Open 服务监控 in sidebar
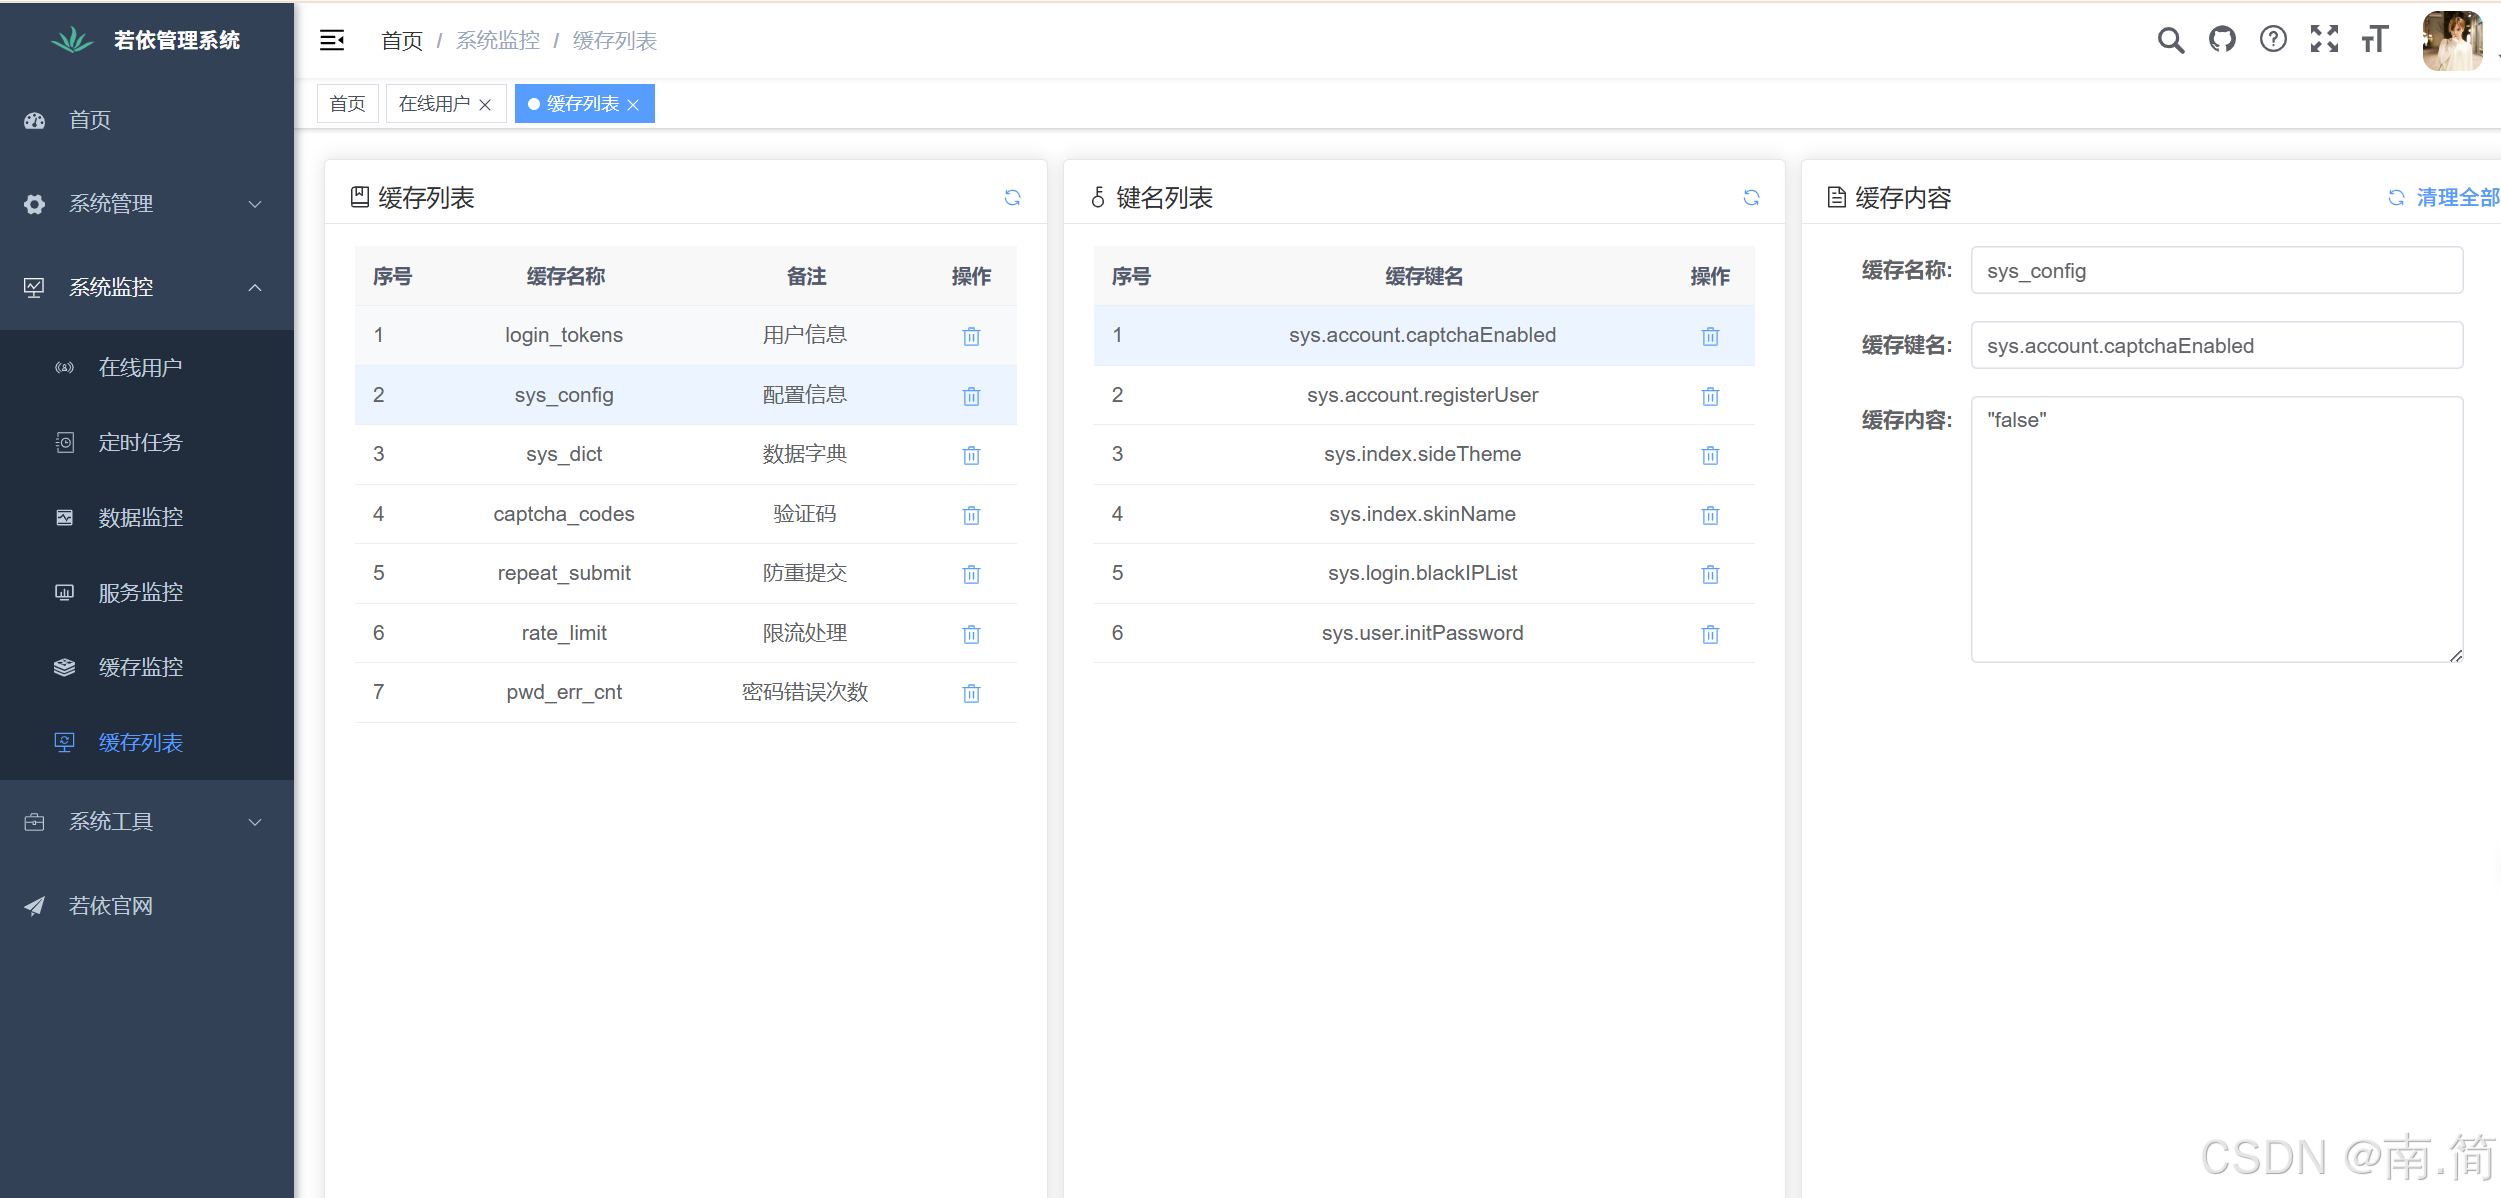The height and width of the screenshot is (1198, 2501). (141, 593)
